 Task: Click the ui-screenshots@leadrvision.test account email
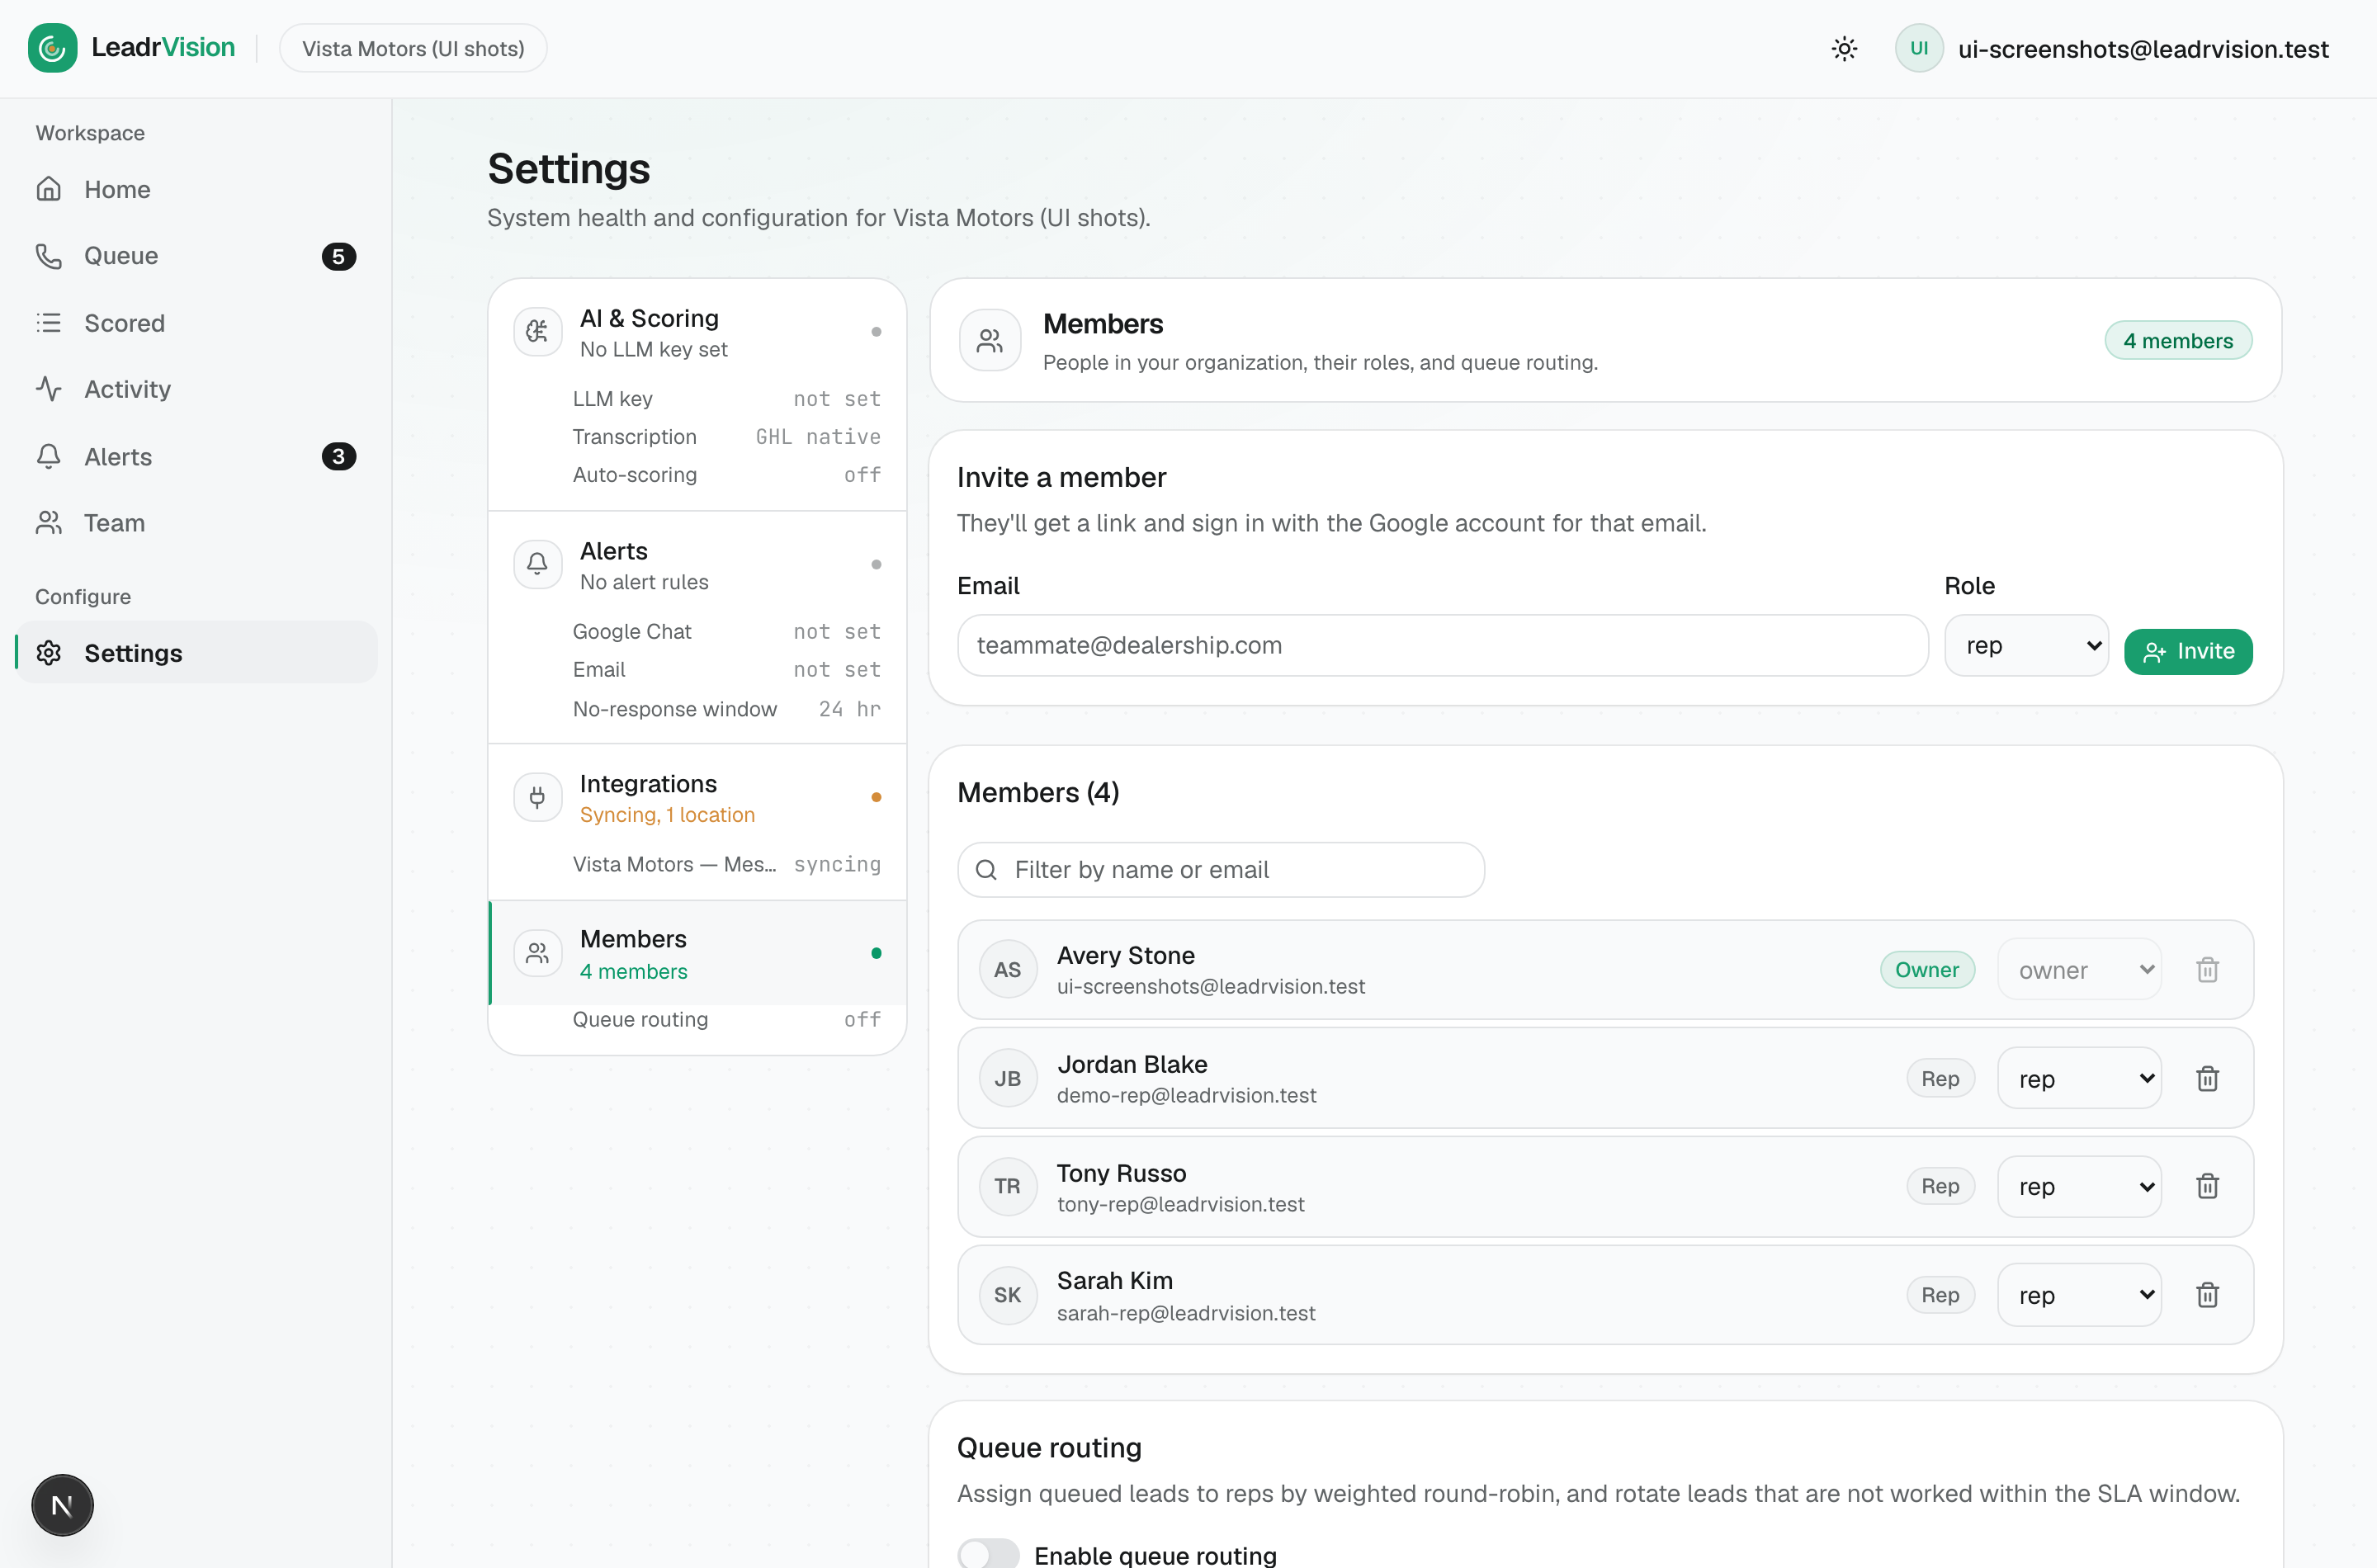click(x=2143, y=48)
